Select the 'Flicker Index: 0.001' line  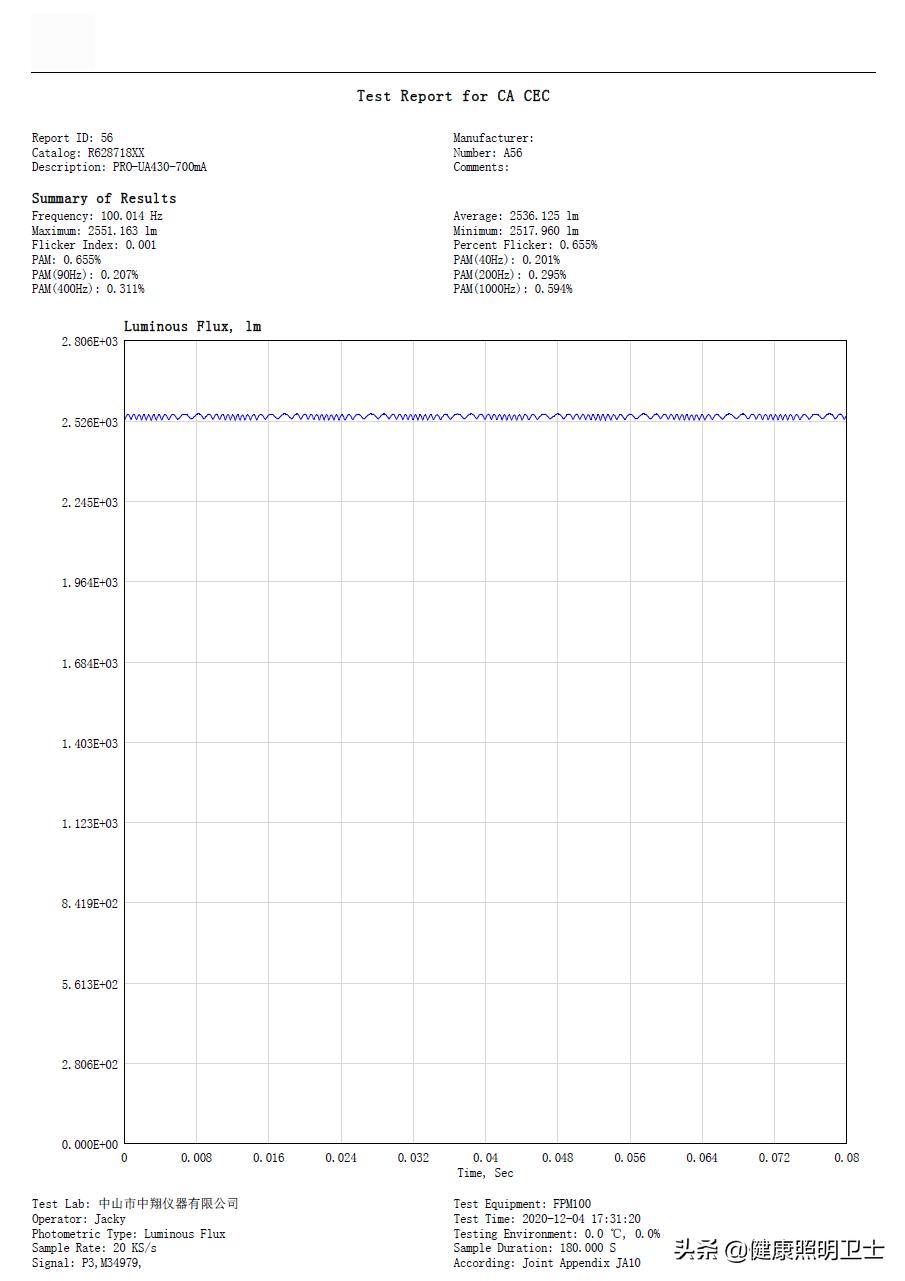pyautogui.click(x=94, y=245)
